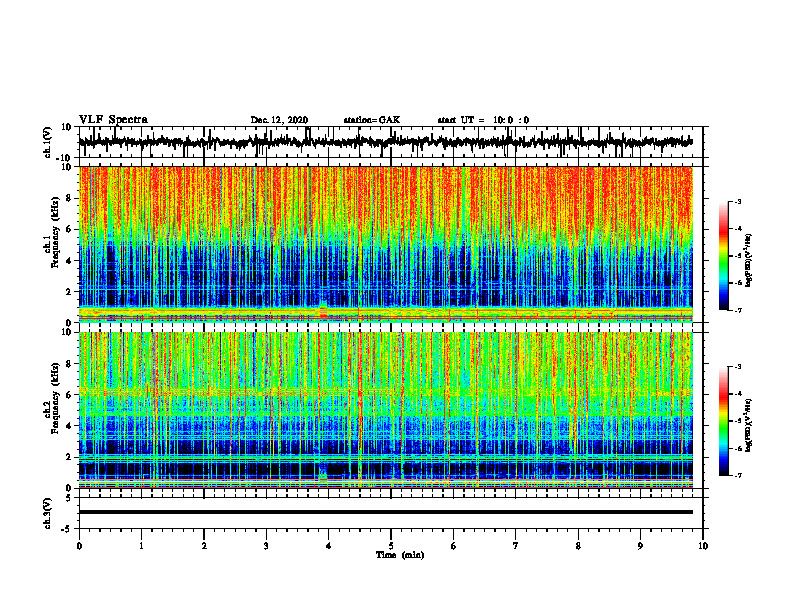Click the "10" tick on the Time axis

tap(703, 546)
